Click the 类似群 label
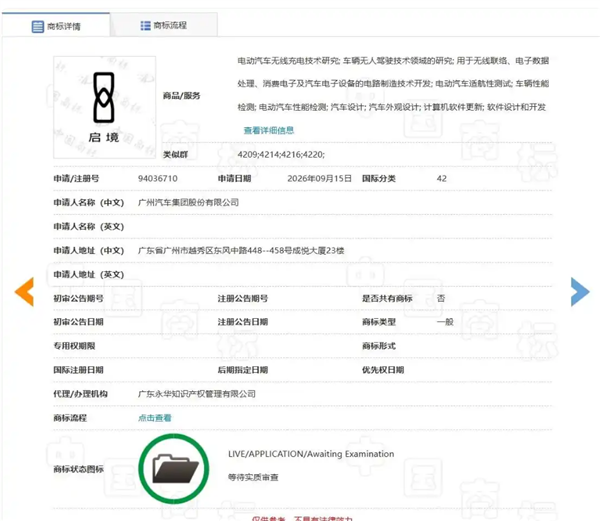Screen dimensions: 600x521 tap(175, 155)
